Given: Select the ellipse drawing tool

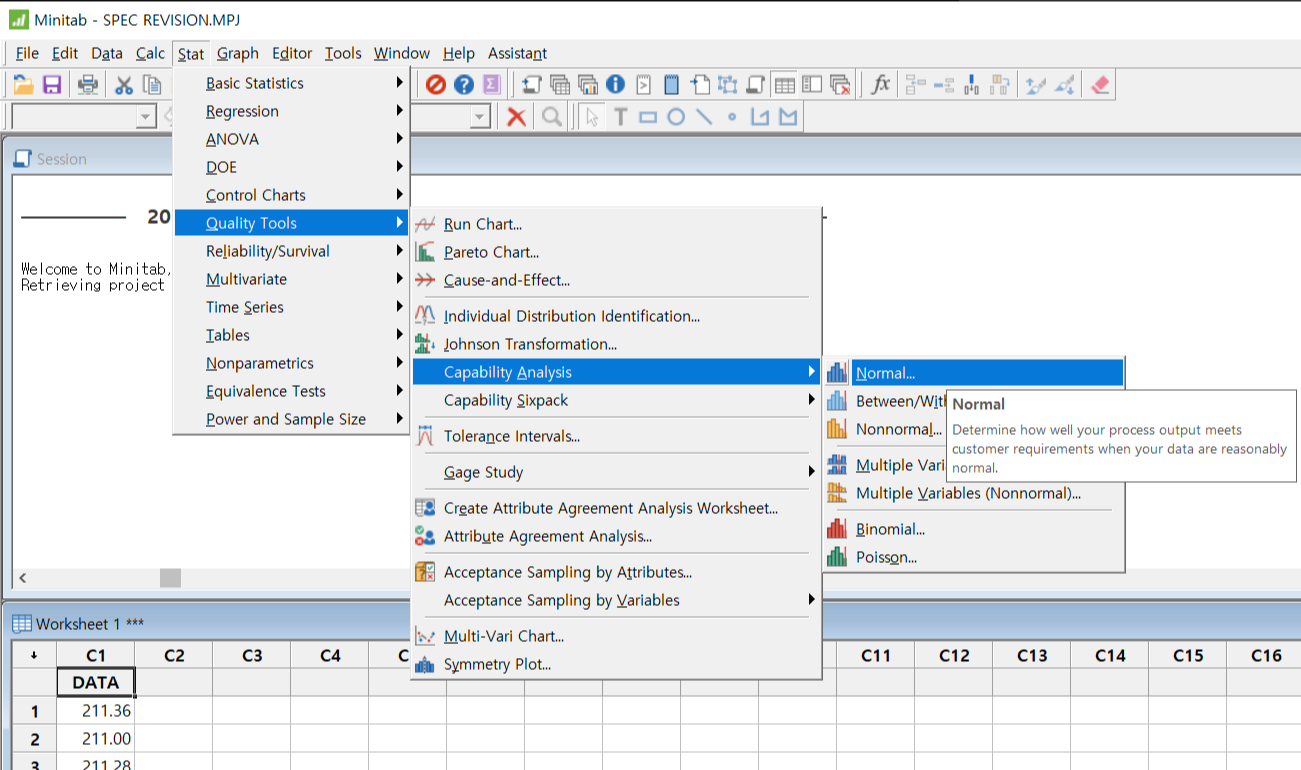Looking at the screenshot, I should [676, 117].
